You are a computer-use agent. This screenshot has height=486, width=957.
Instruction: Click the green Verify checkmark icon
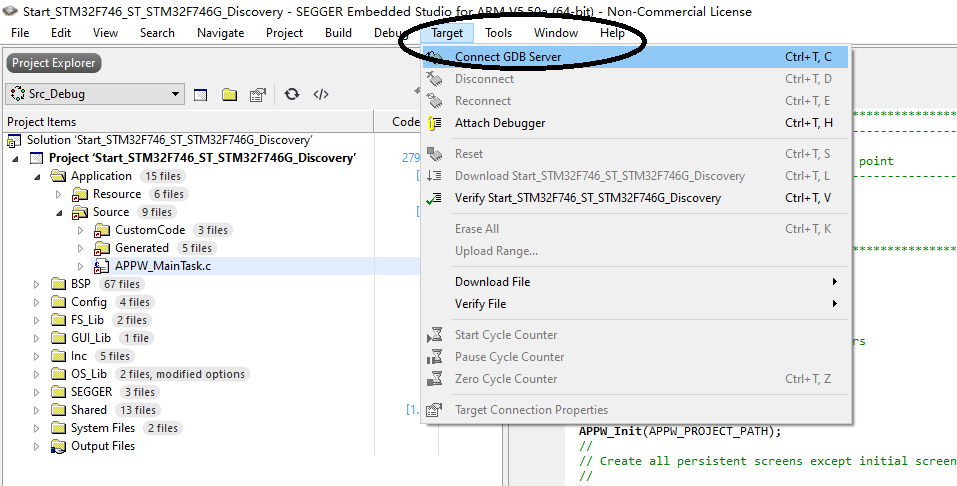click(x=435, y=198)
